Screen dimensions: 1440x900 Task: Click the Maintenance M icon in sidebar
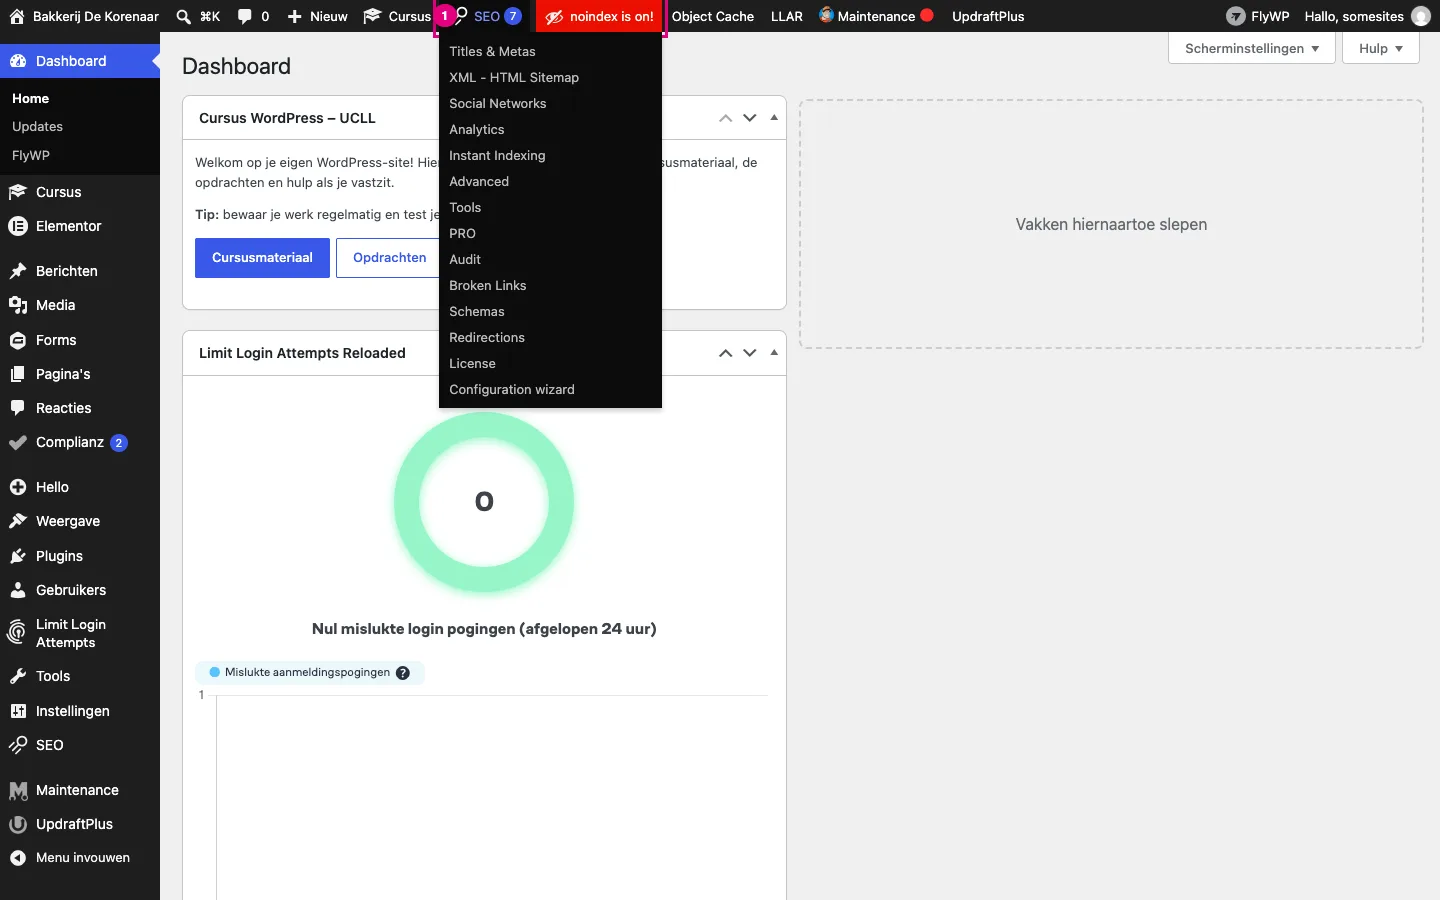pos(18,790)
